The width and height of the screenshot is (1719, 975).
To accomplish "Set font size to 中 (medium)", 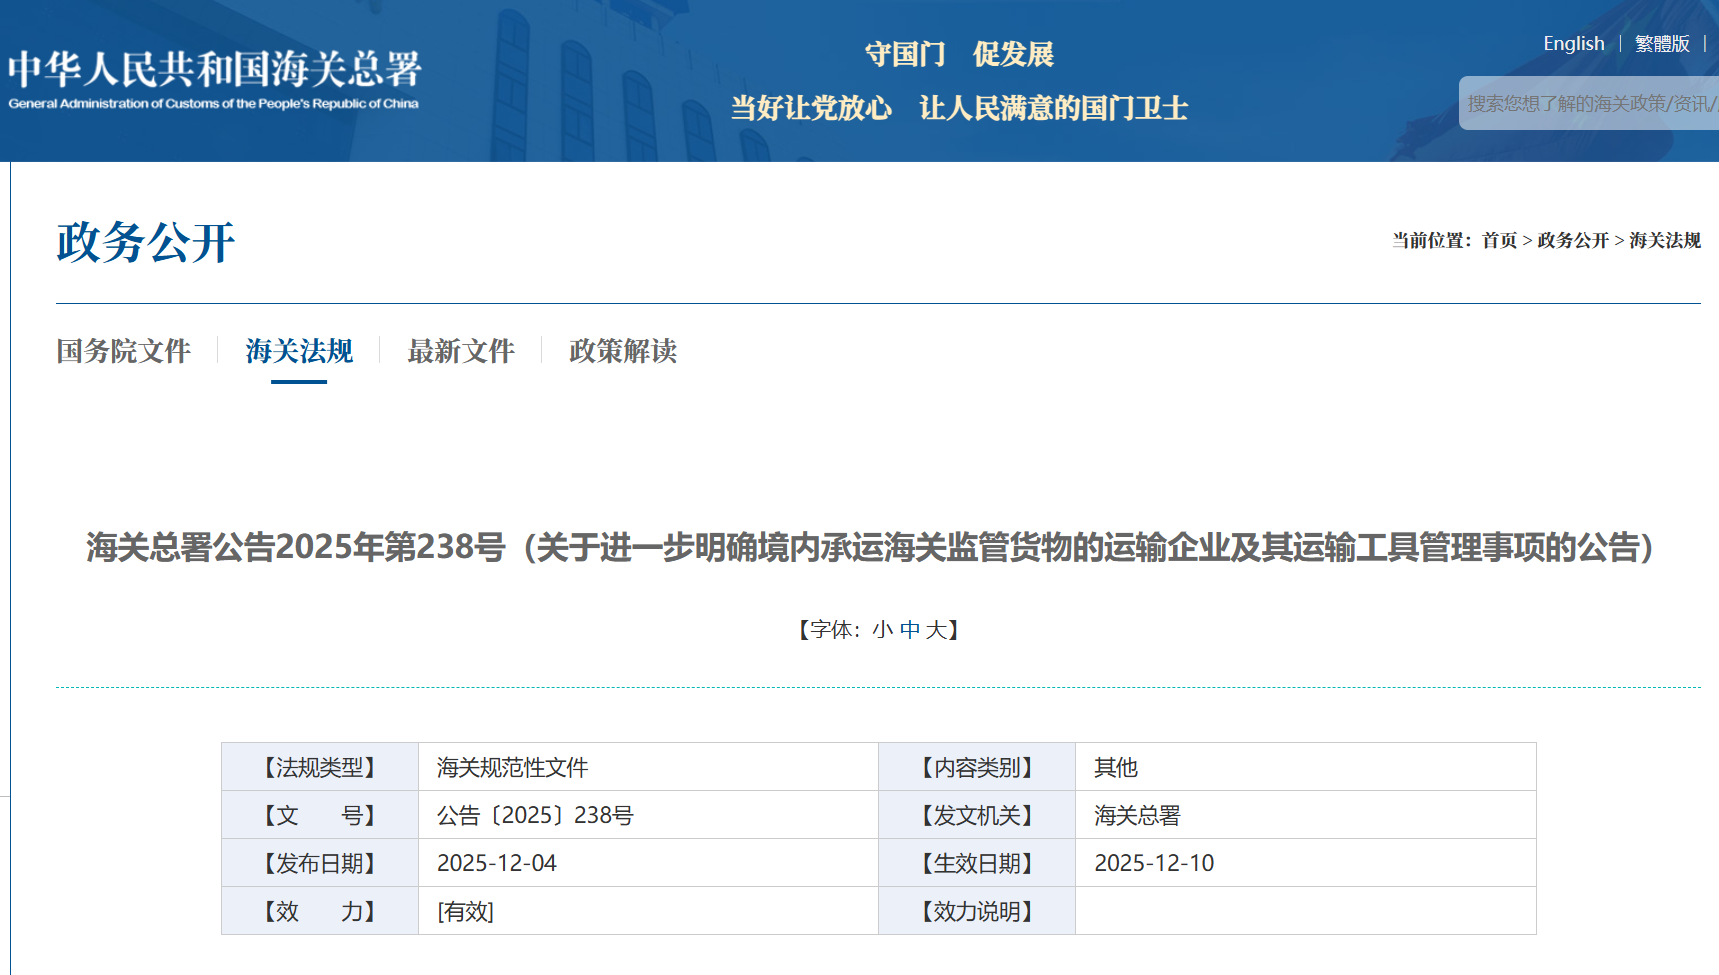I will [x=909, y=630].
